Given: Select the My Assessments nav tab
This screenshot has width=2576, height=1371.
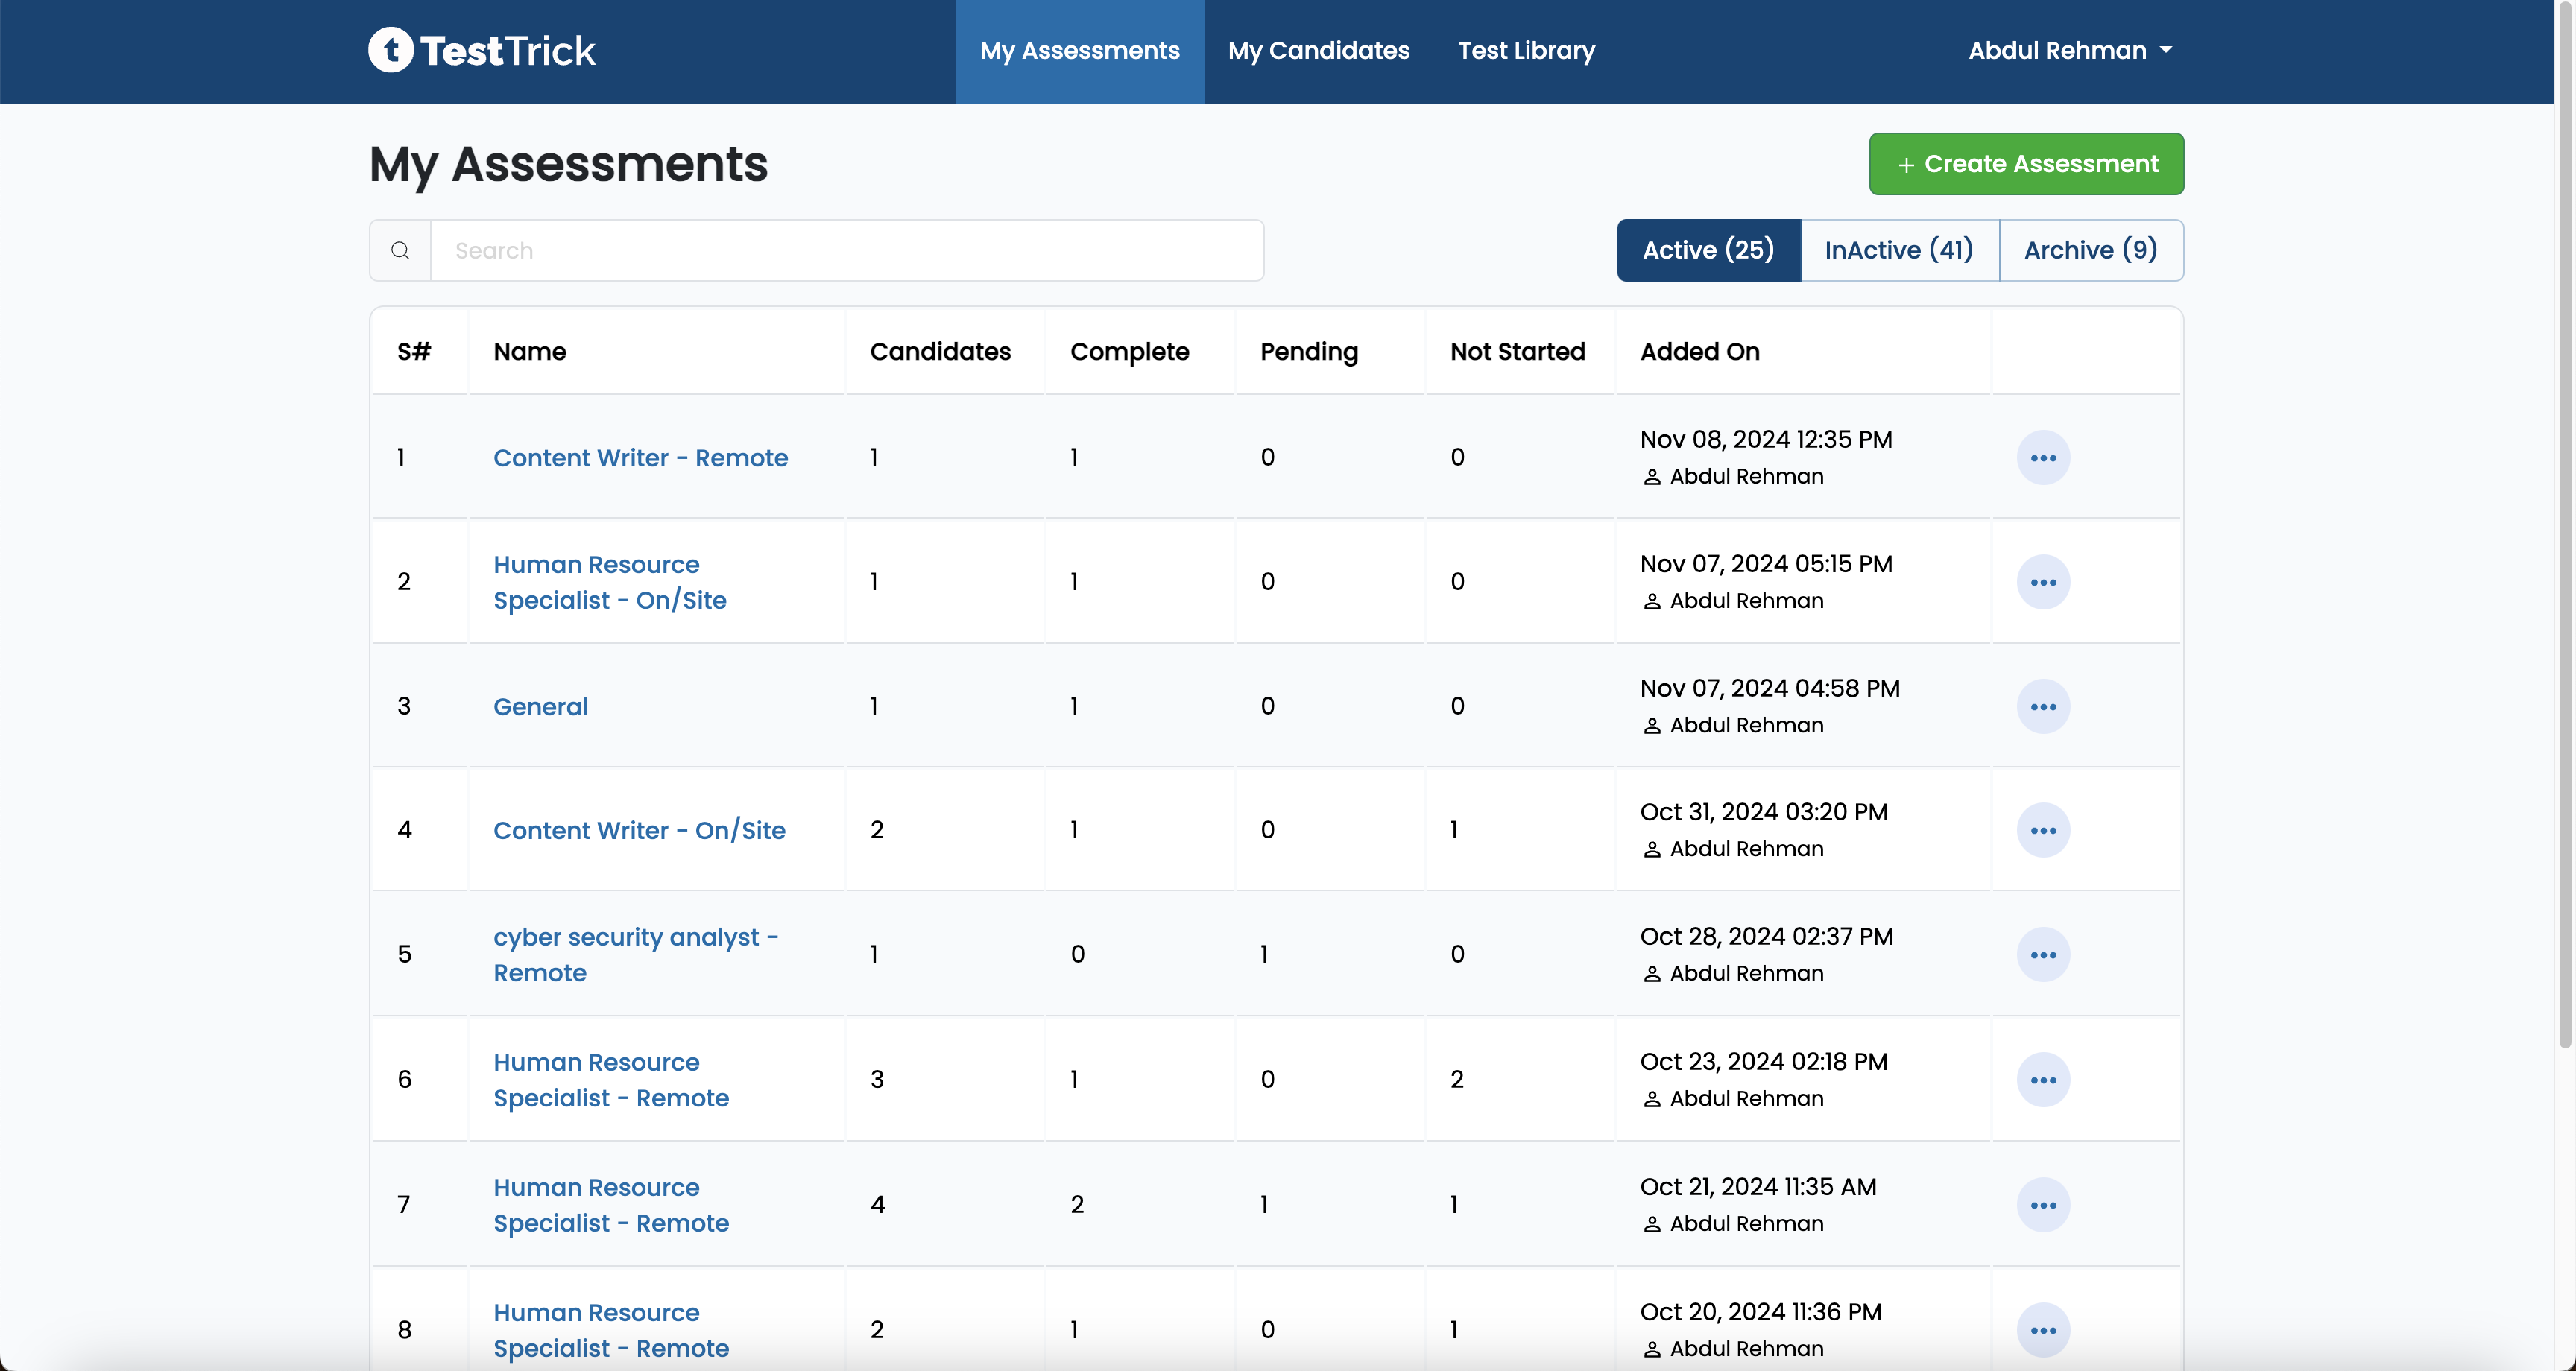Looking at the screenshot, I should (1079, 50).
